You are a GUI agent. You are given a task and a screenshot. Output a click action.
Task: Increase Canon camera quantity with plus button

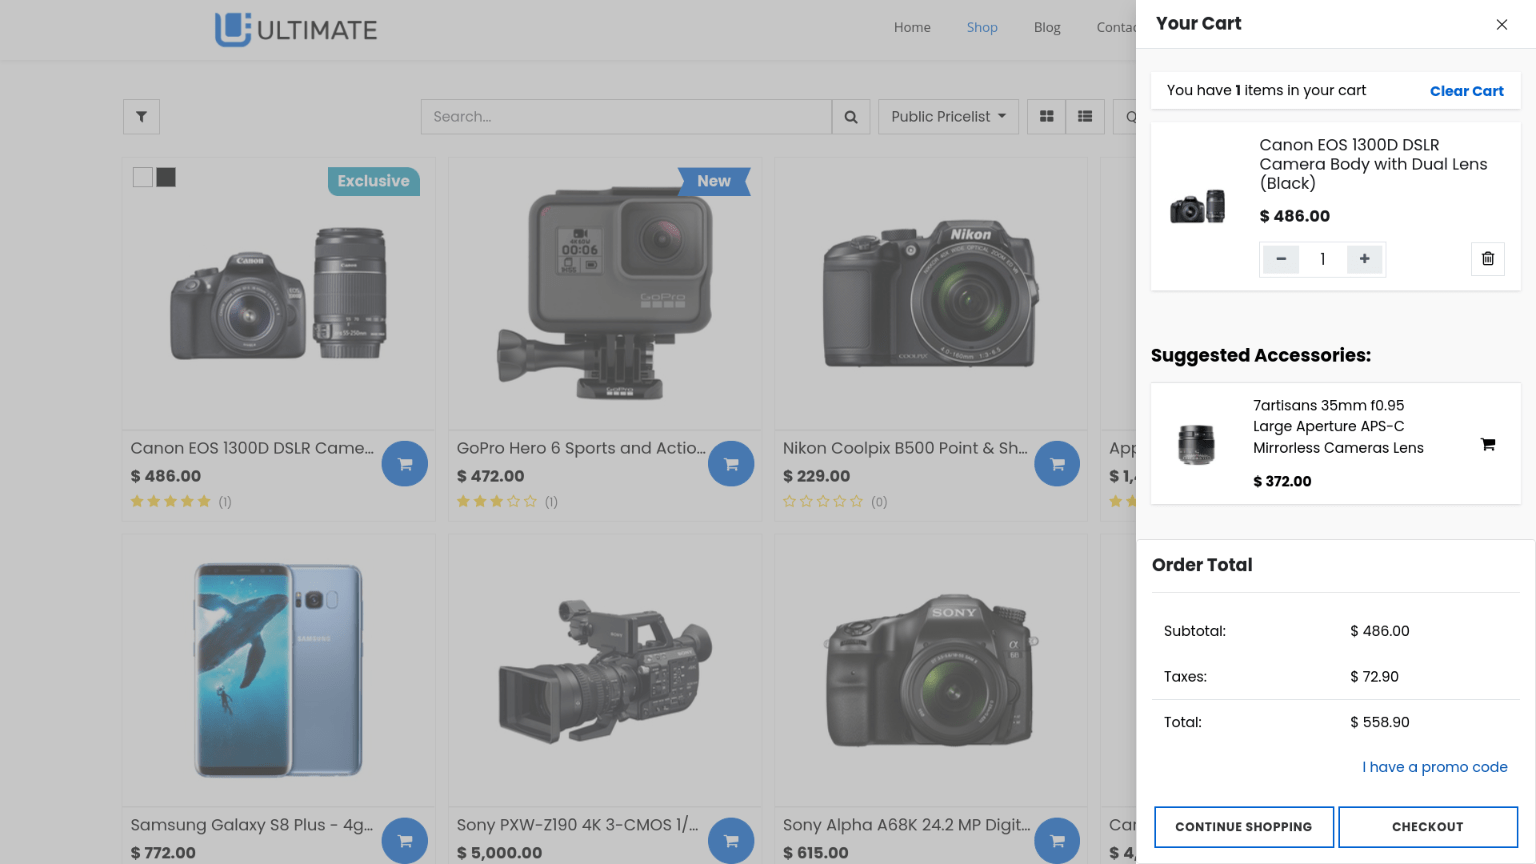[x=1364, y=259]
